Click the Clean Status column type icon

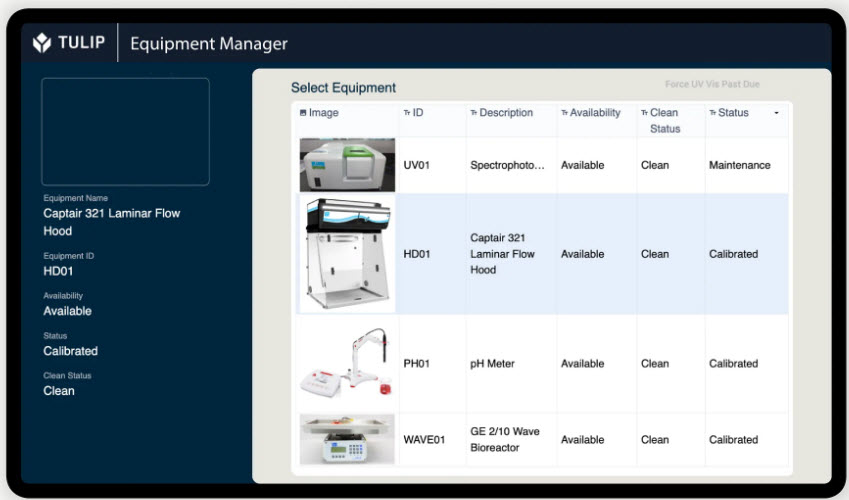[645, 113]
